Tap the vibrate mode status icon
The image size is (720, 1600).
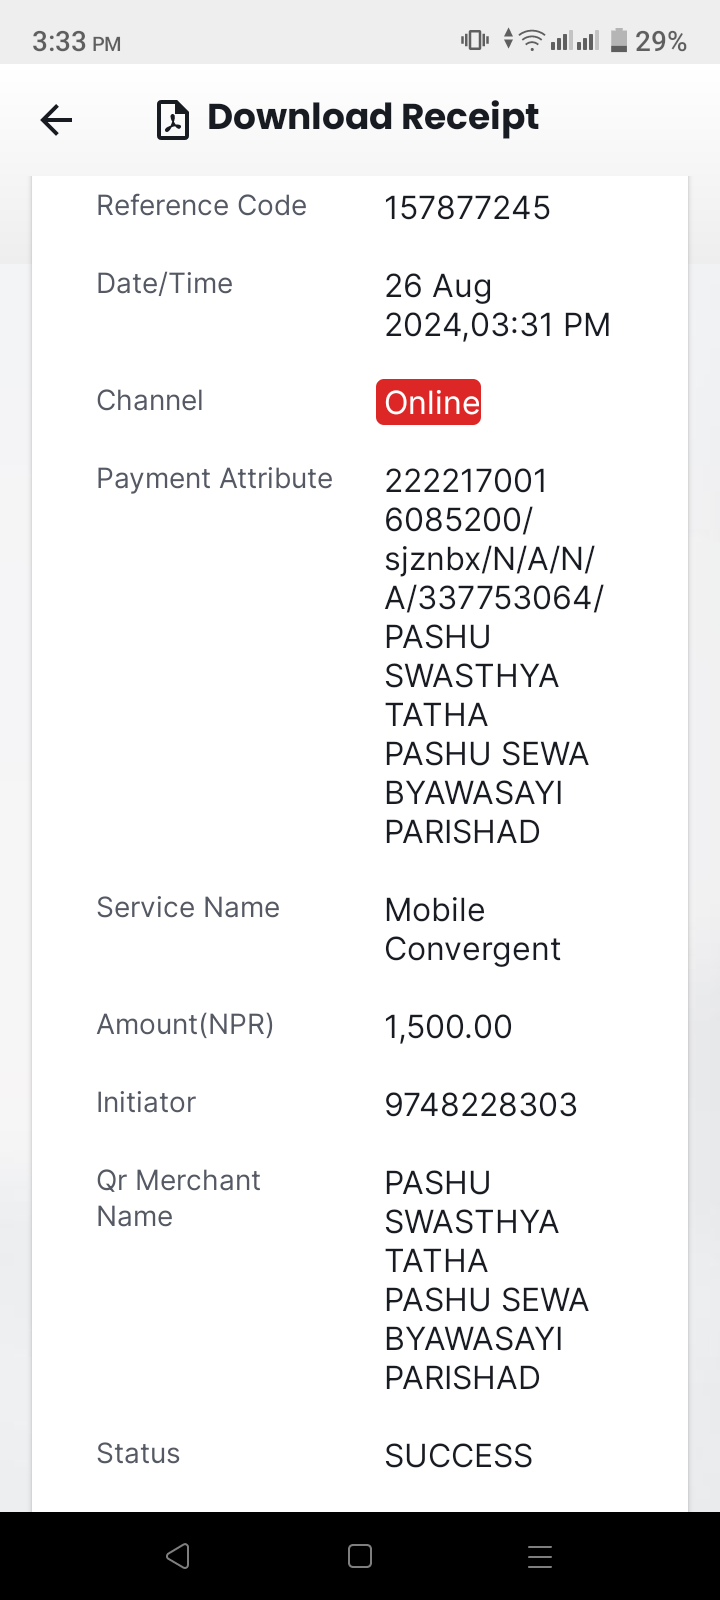(x=475, y=41)
